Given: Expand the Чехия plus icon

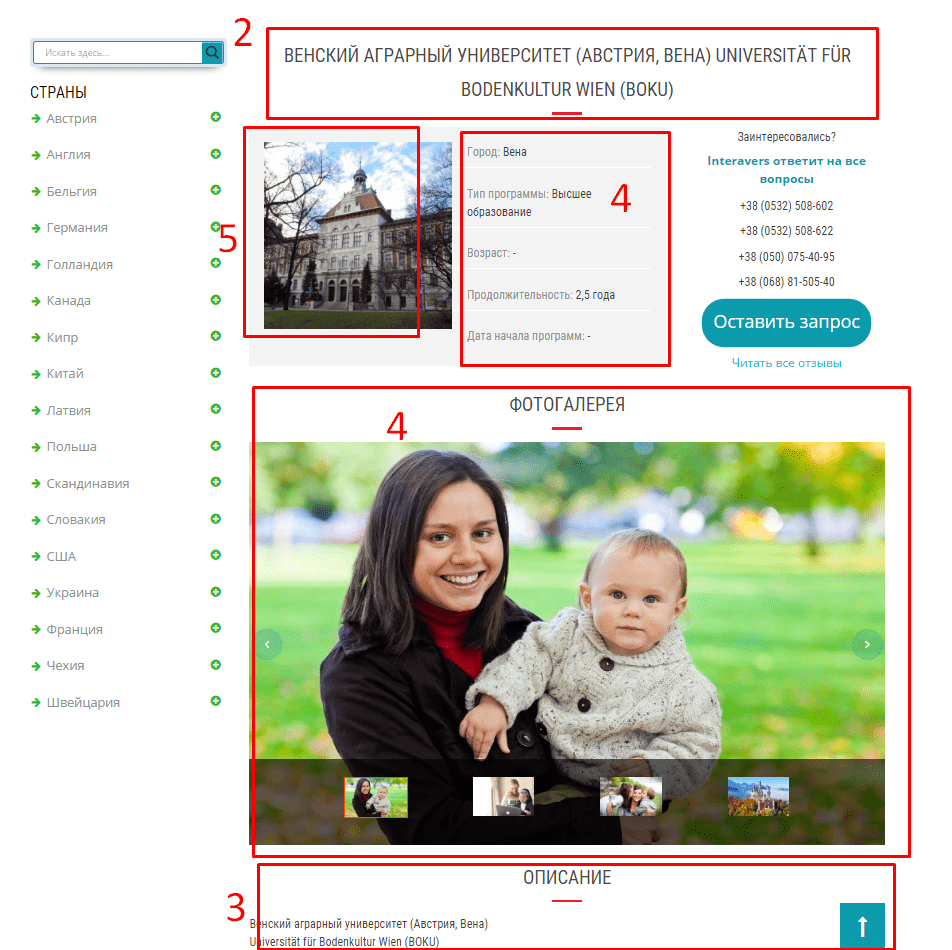Looking at the screenshot, I should click(x=216, y=665).
